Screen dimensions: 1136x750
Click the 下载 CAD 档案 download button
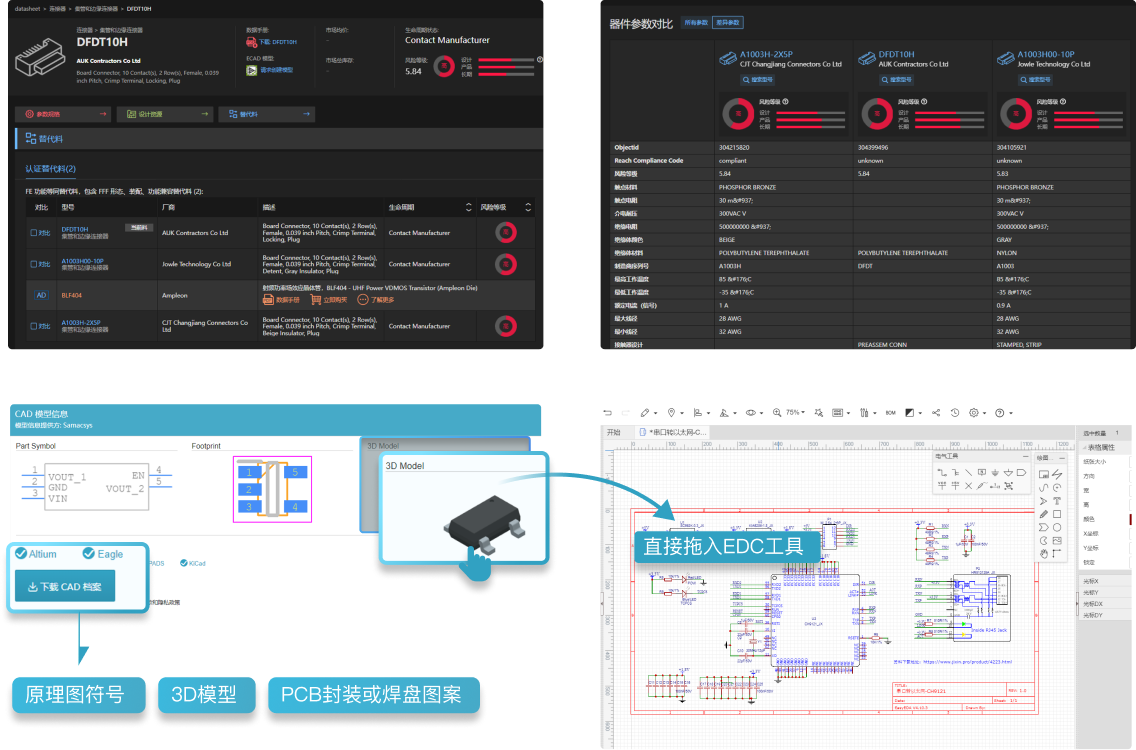65,586
